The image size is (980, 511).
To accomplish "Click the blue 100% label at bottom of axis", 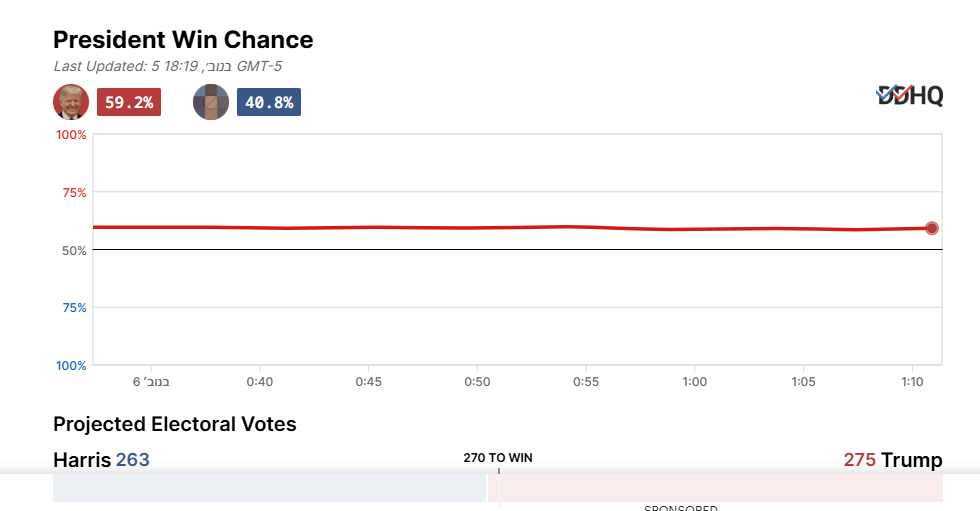I will 71,365.
